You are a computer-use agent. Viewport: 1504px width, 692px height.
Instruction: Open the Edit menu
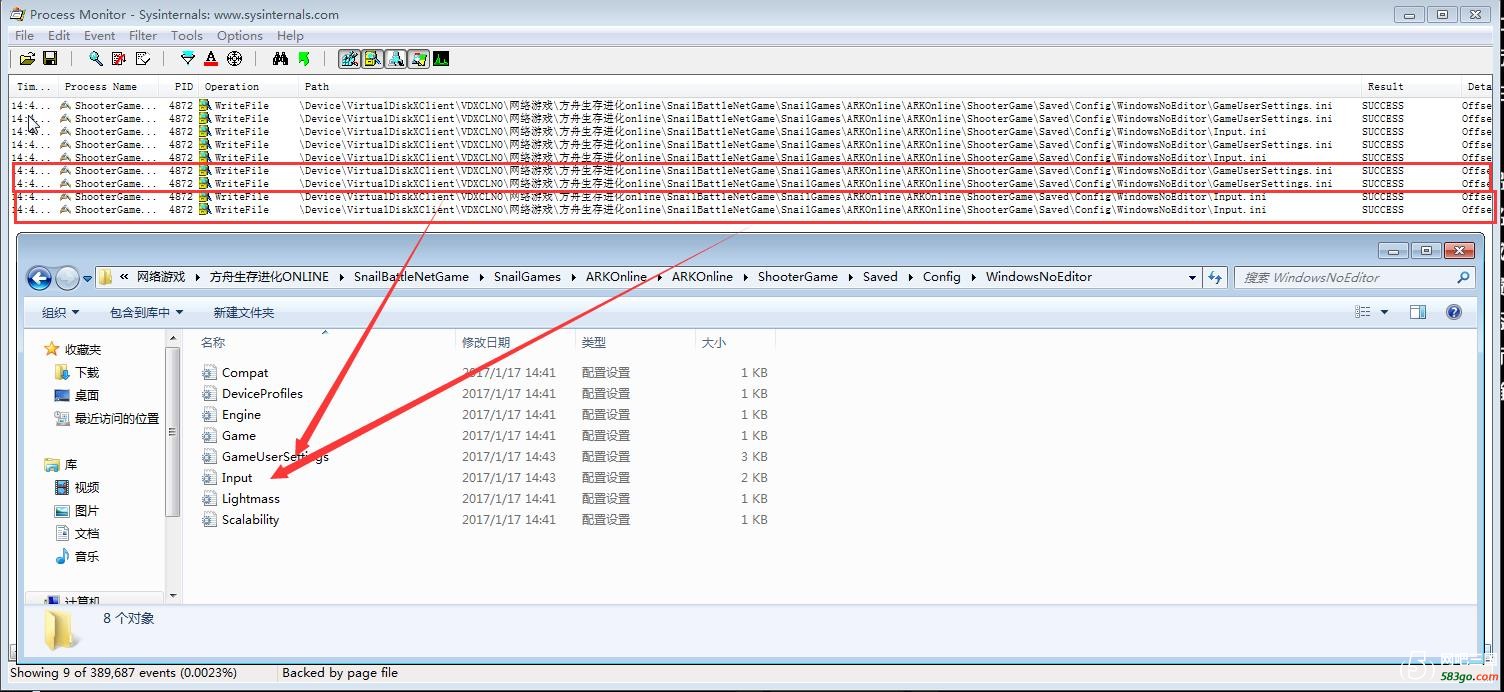59,36
